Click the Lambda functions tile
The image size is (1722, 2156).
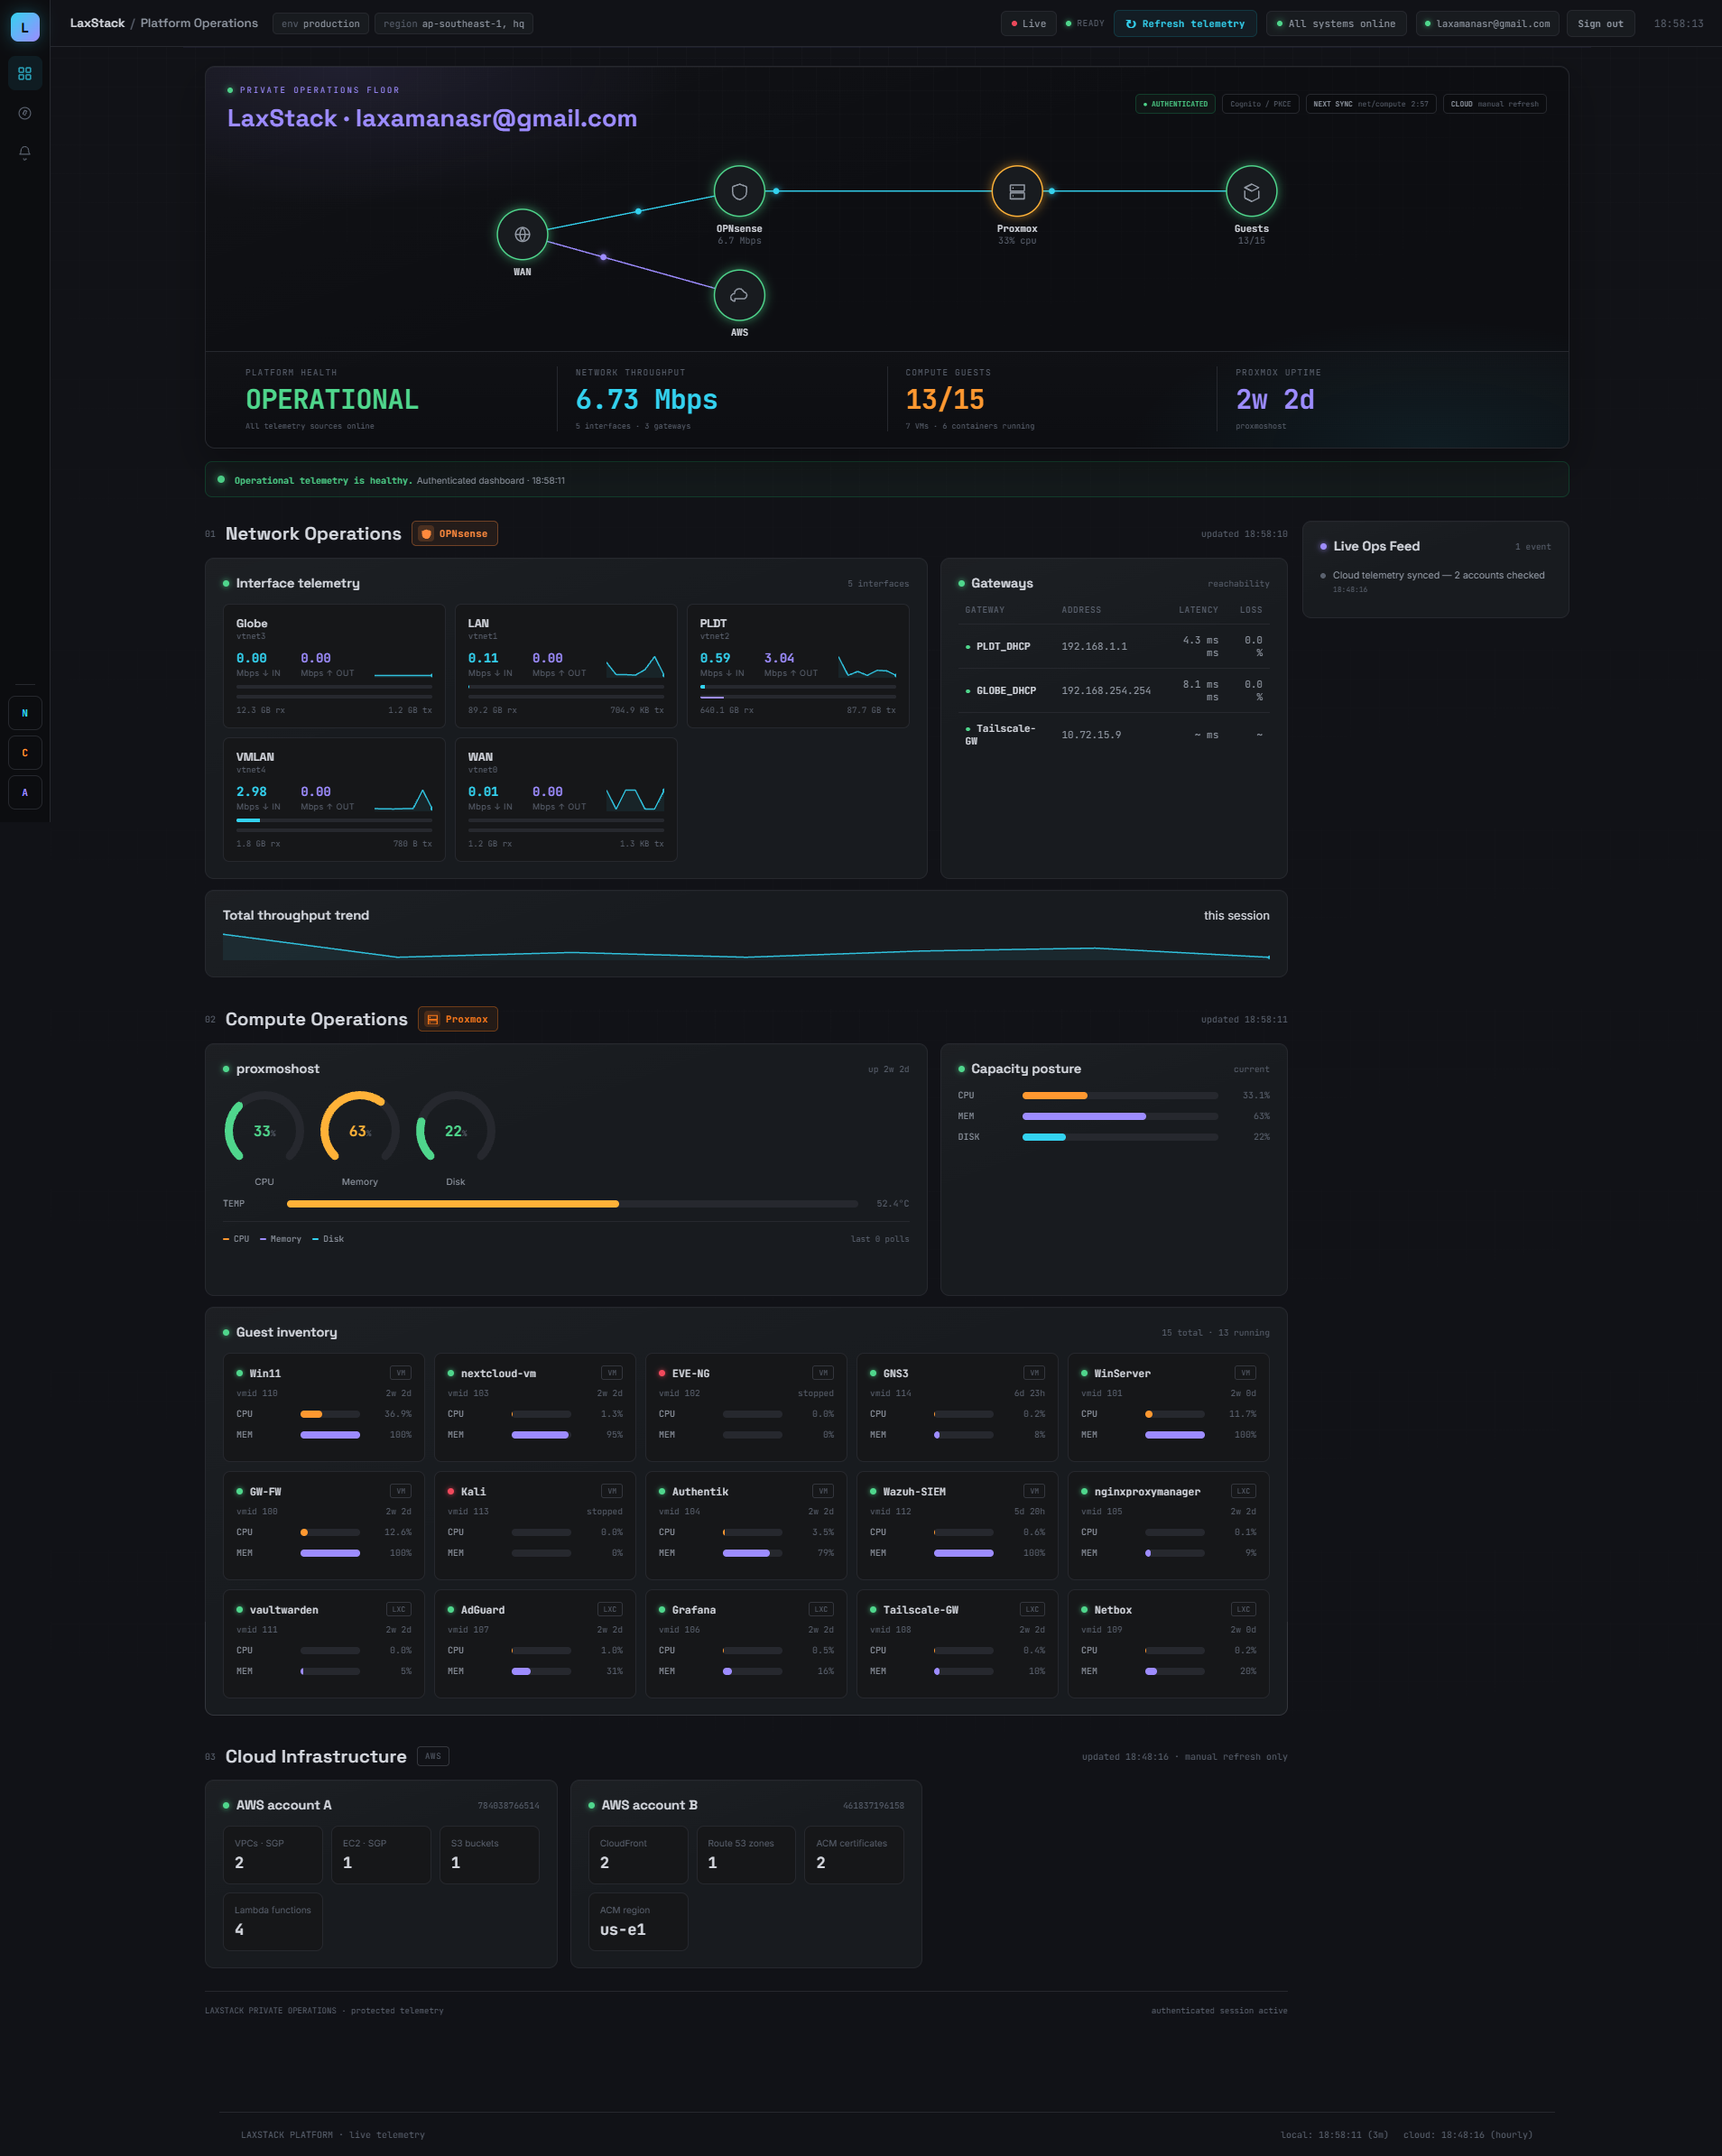pos(273,1921)
